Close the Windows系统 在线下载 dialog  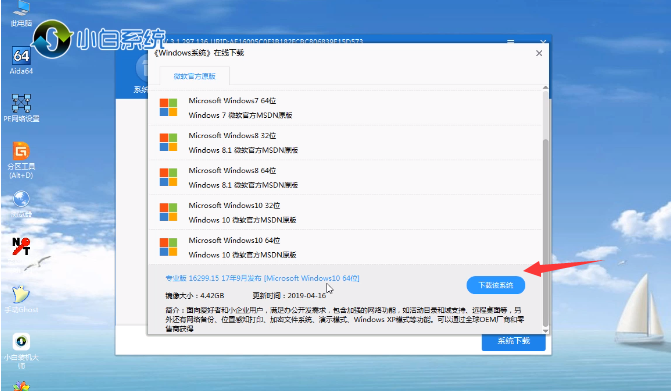pos(539,53)
